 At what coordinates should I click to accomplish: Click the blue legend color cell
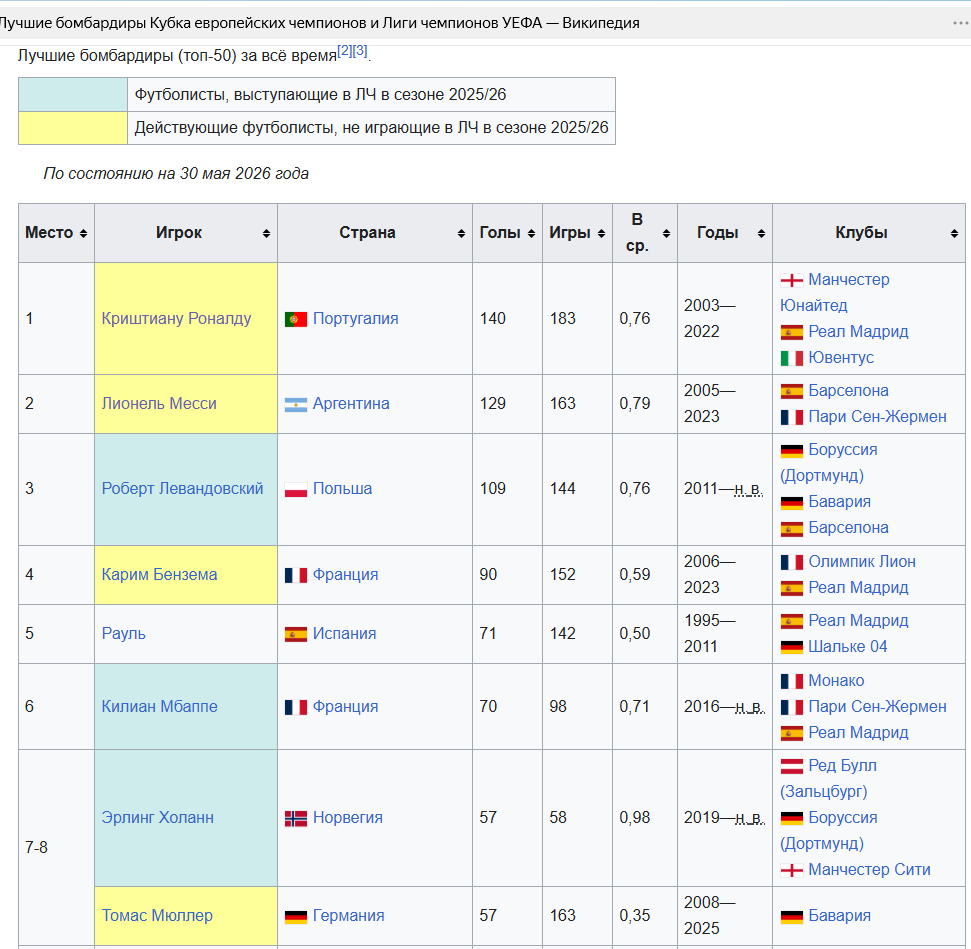(x=73, y=94)
